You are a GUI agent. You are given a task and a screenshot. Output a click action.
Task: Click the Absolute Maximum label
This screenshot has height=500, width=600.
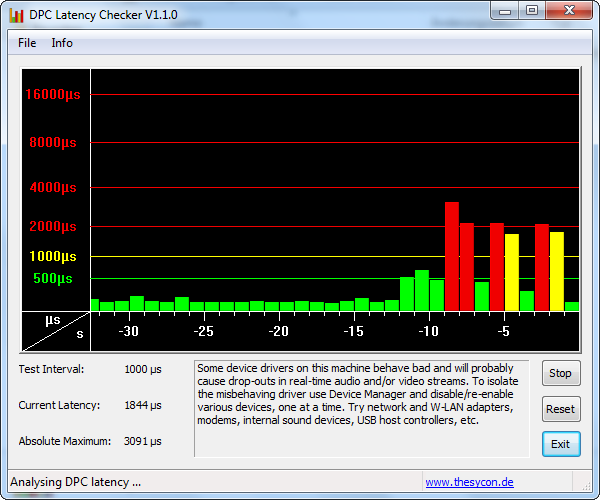(65, 441)
